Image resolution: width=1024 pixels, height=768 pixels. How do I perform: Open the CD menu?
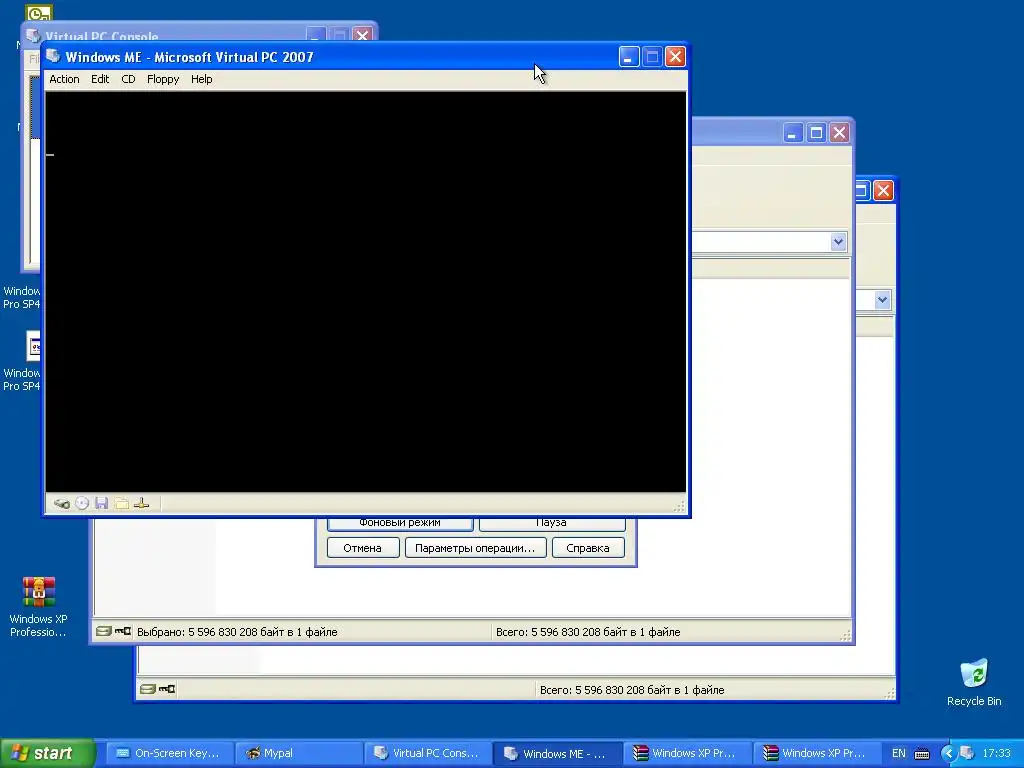pyautogui.click(x=128, y=79)
